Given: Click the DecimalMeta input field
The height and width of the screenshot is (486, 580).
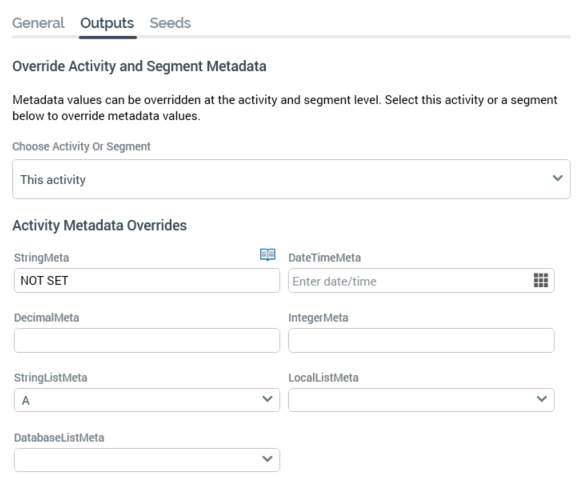Looking at the screenshot, I should click(x=147, y=340).
